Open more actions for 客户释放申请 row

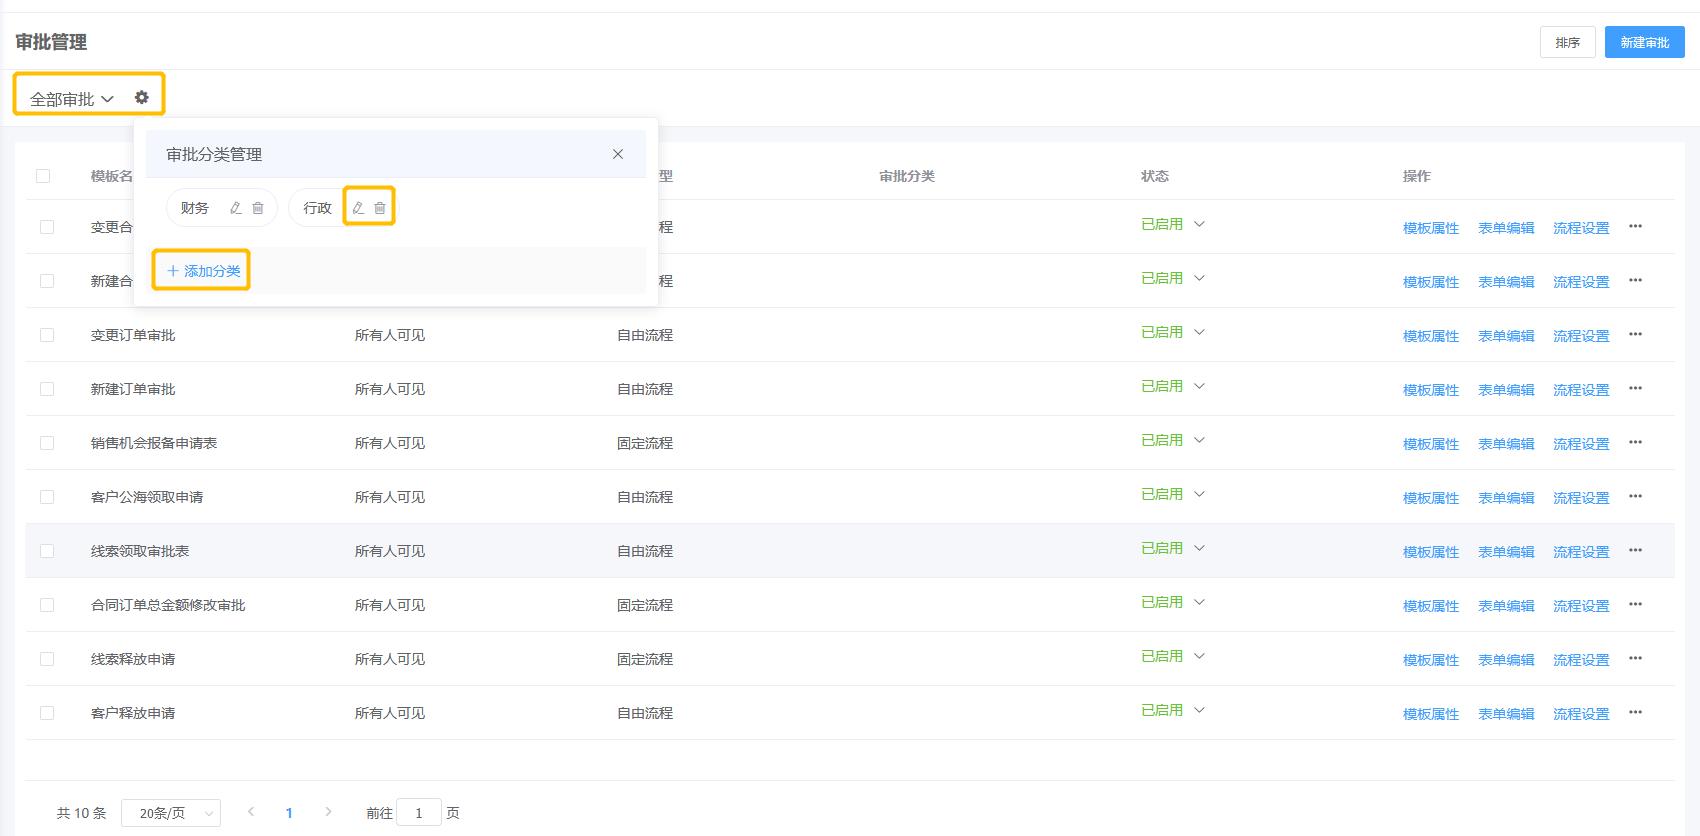tap(1635, 713)
